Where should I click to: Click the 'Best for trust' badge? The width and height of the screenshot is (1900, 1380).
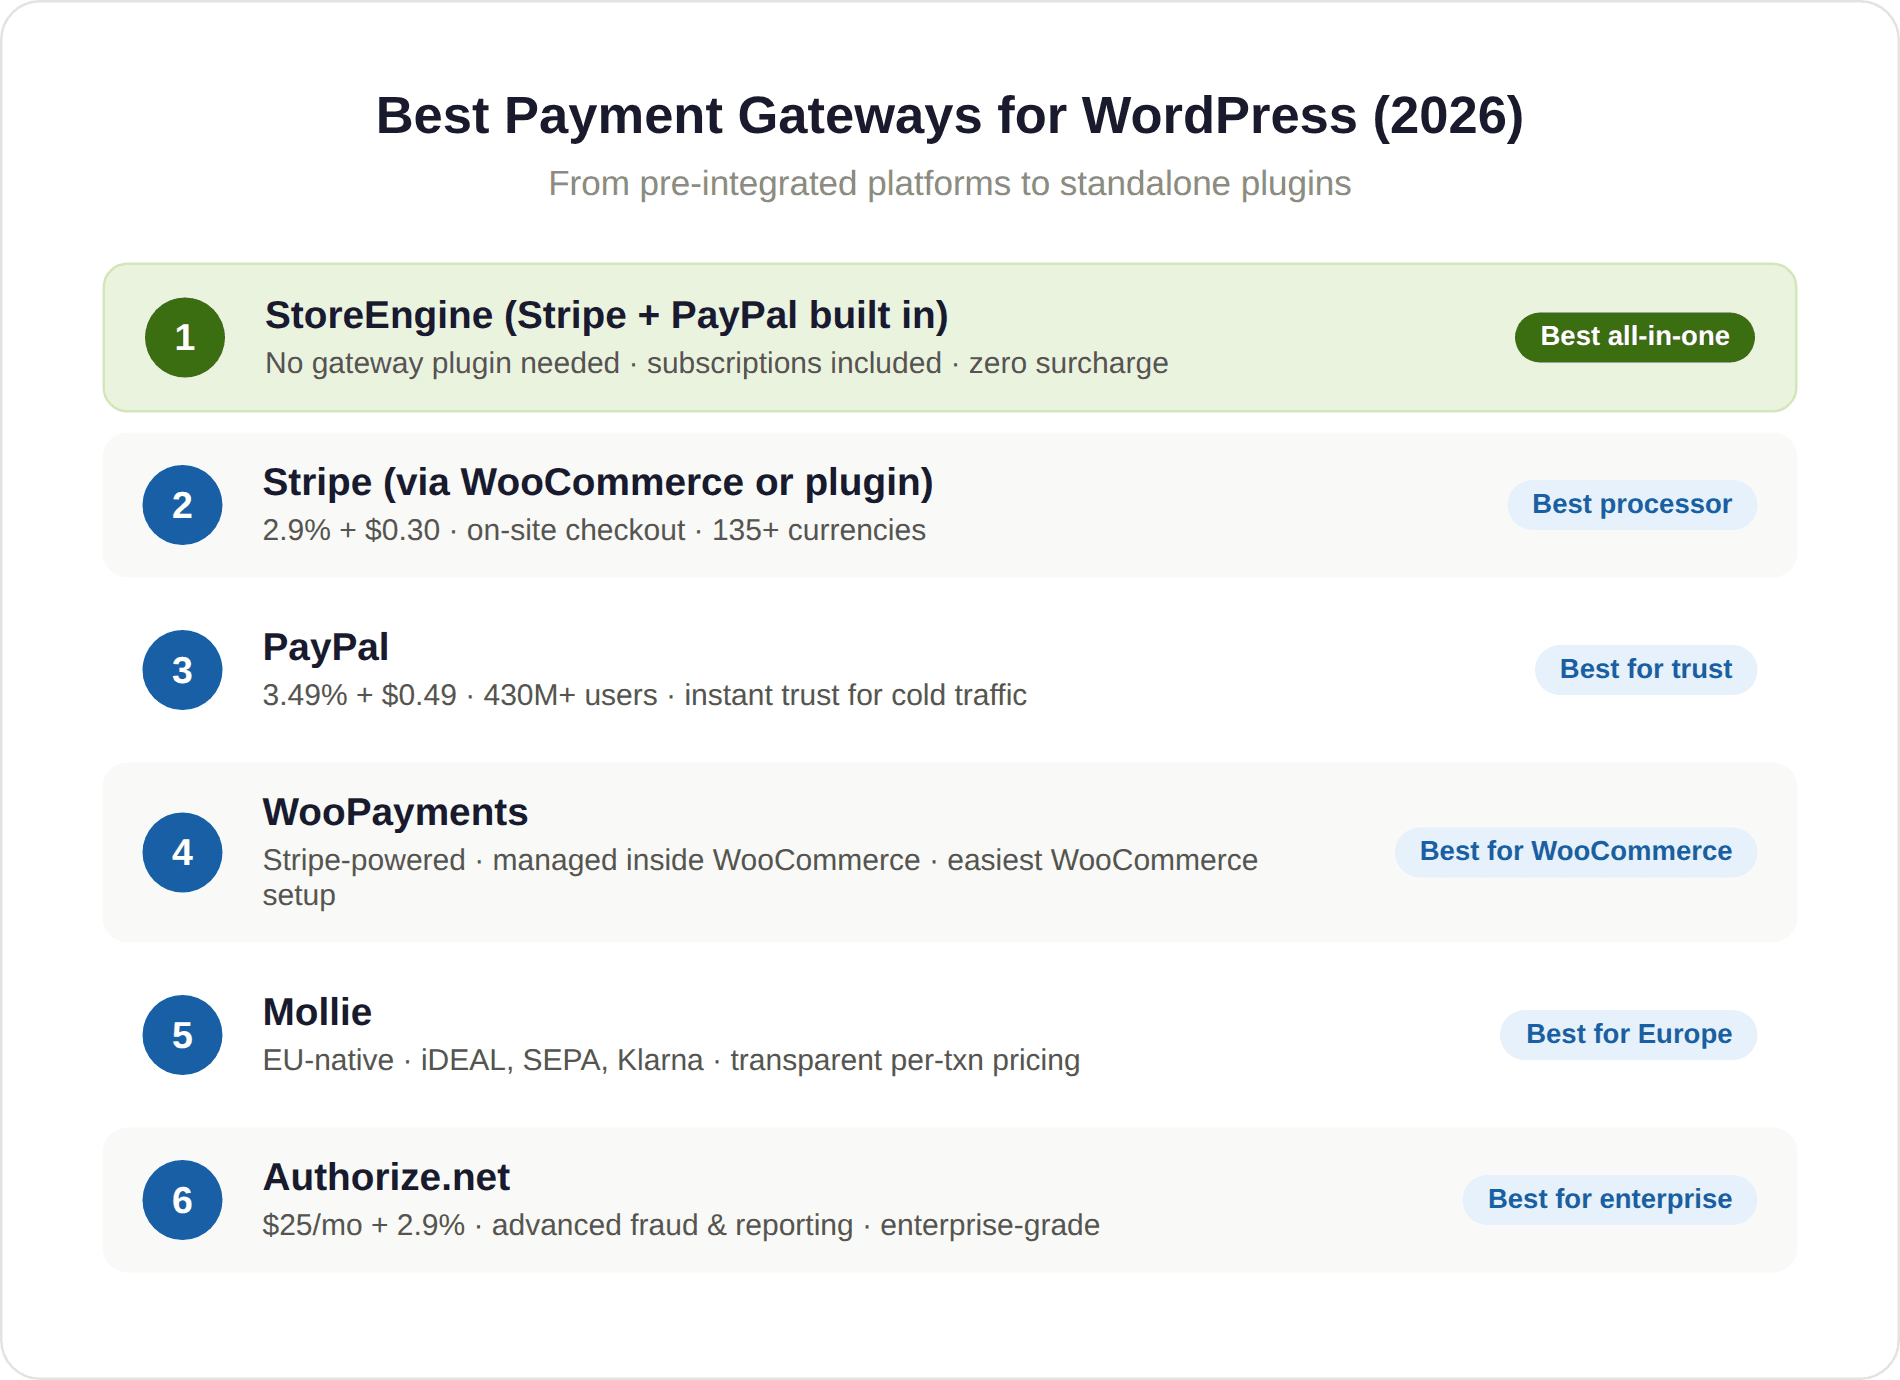pos(1646,670)
